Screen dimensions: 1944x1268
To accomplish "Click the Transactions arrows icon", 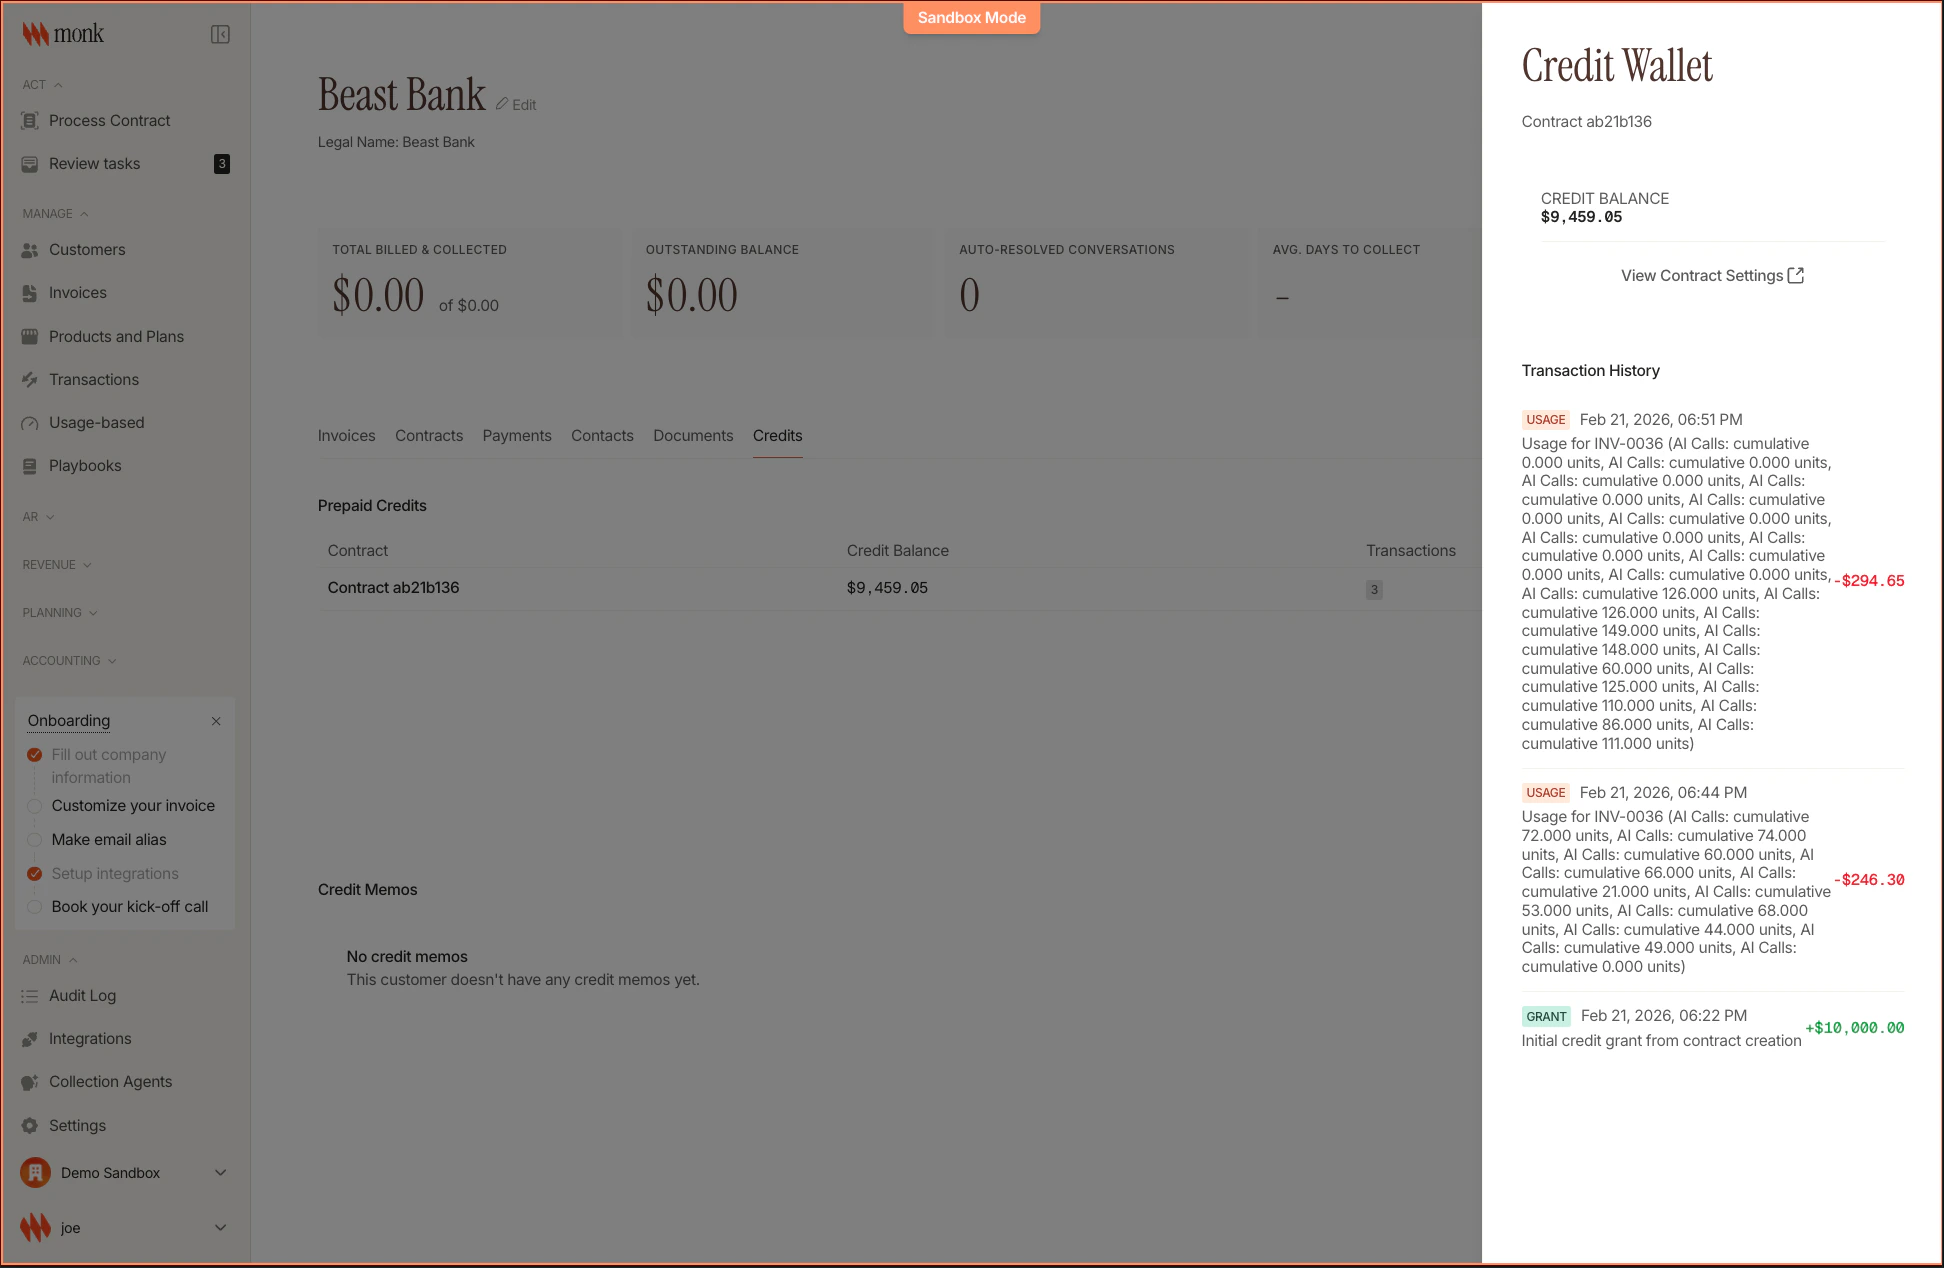I will [30, 380].
